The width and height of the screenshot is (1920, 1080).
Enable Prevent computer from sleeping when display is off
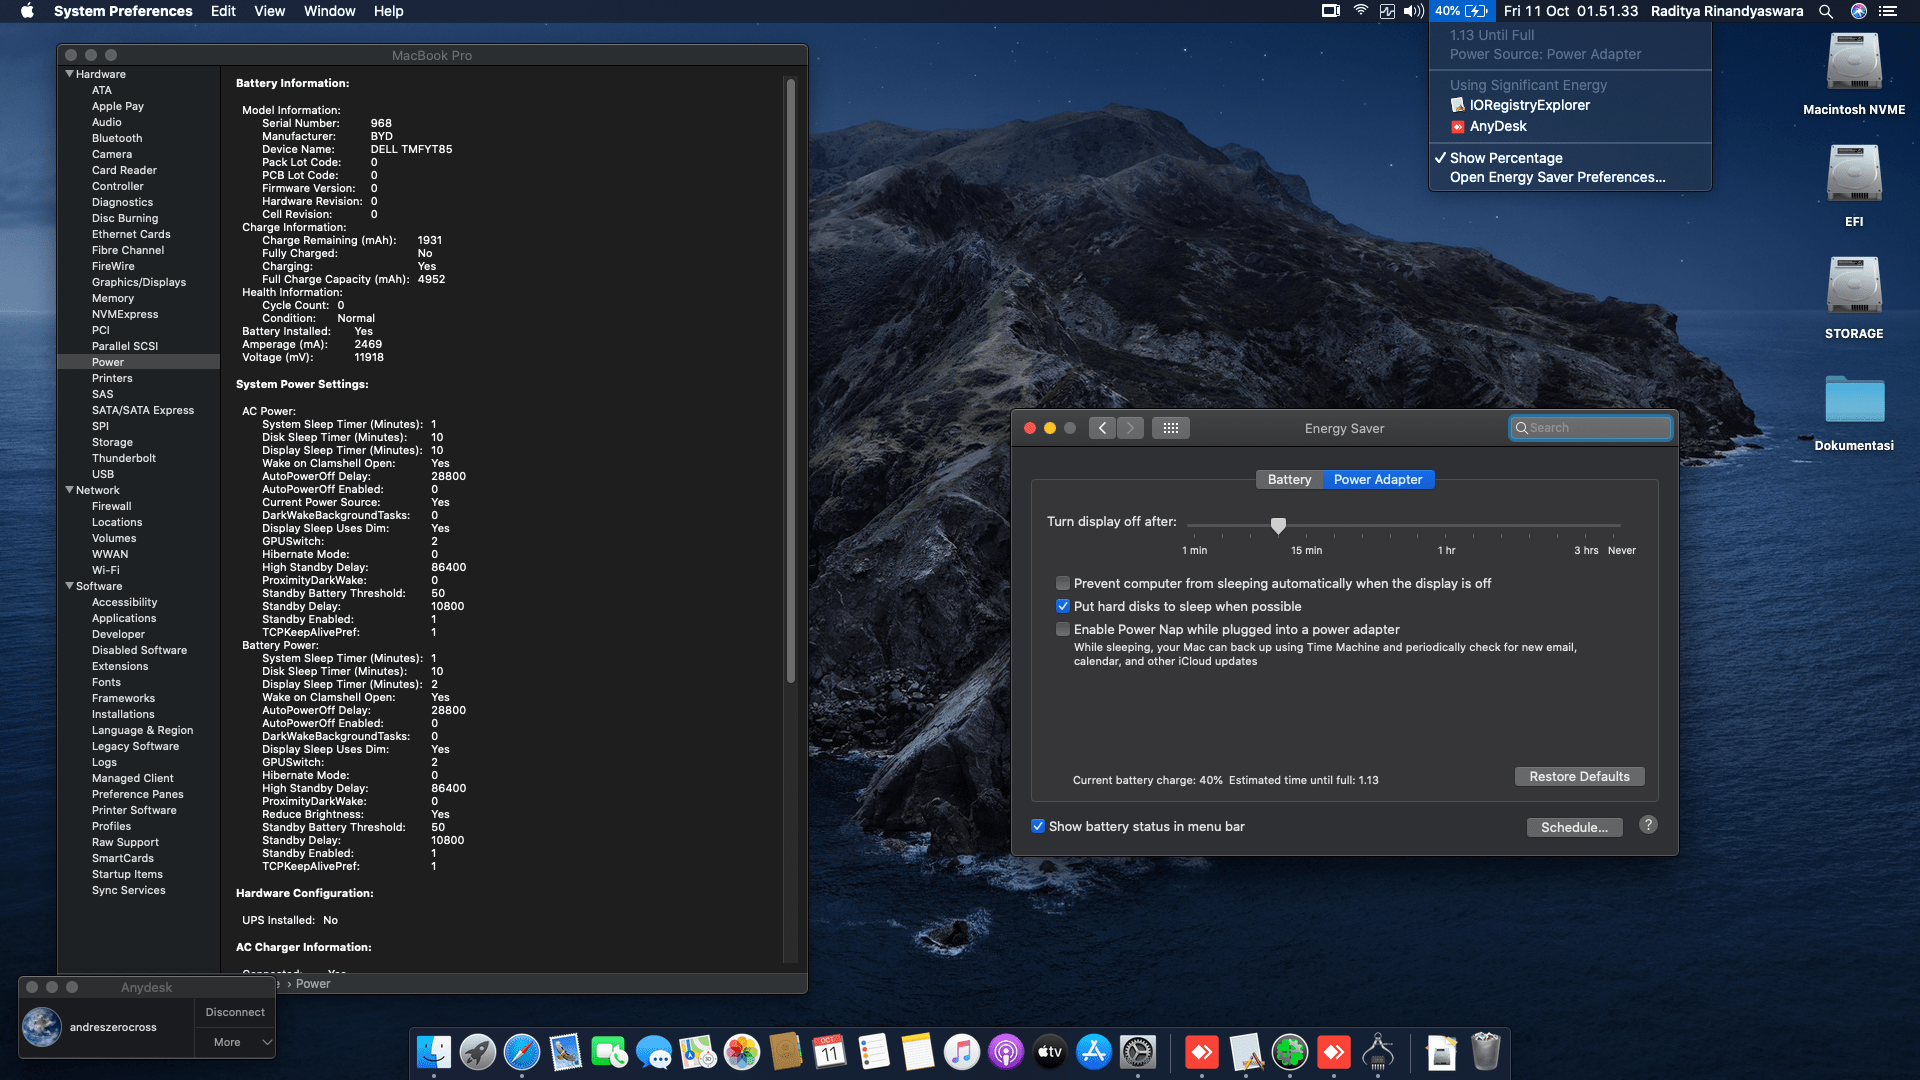click(1063, 583)
